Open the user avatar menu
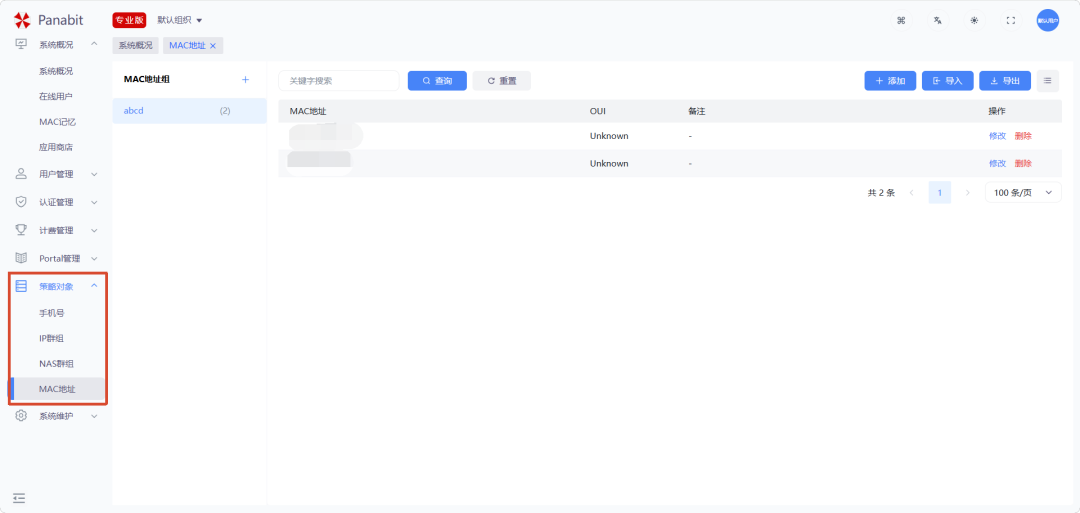Viewport: 1080px width, 513px height. (x=1048, y=21)
